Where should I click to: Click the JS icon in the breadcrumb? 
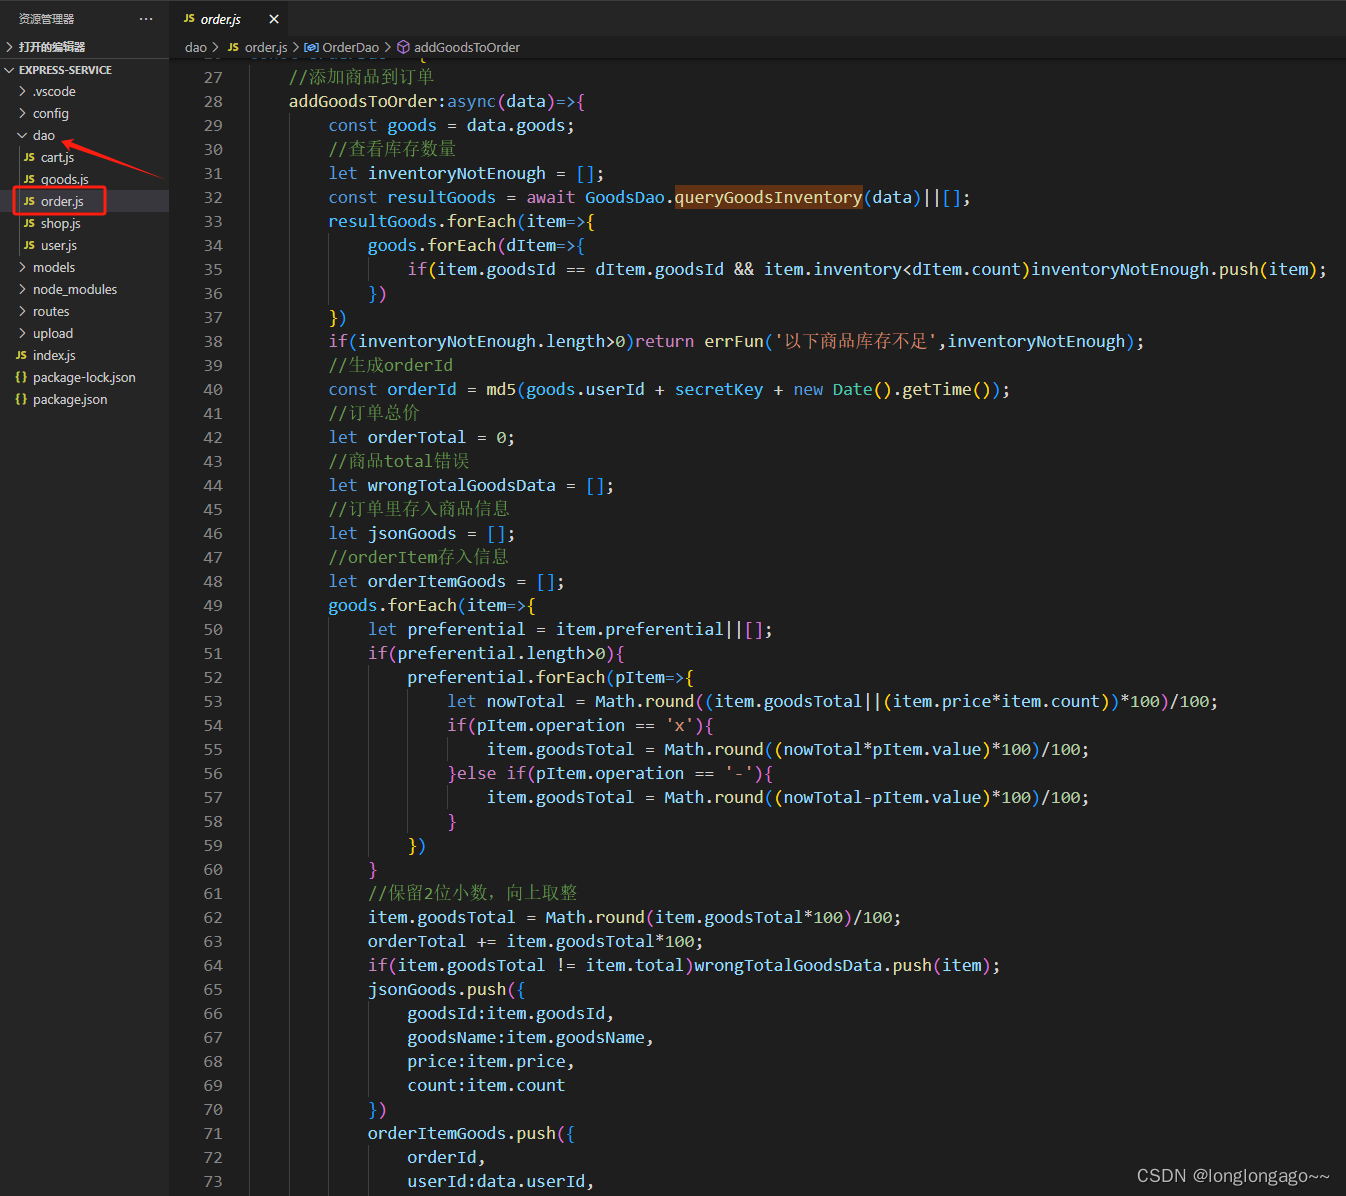pyautogui.click(x=233, y=47)
